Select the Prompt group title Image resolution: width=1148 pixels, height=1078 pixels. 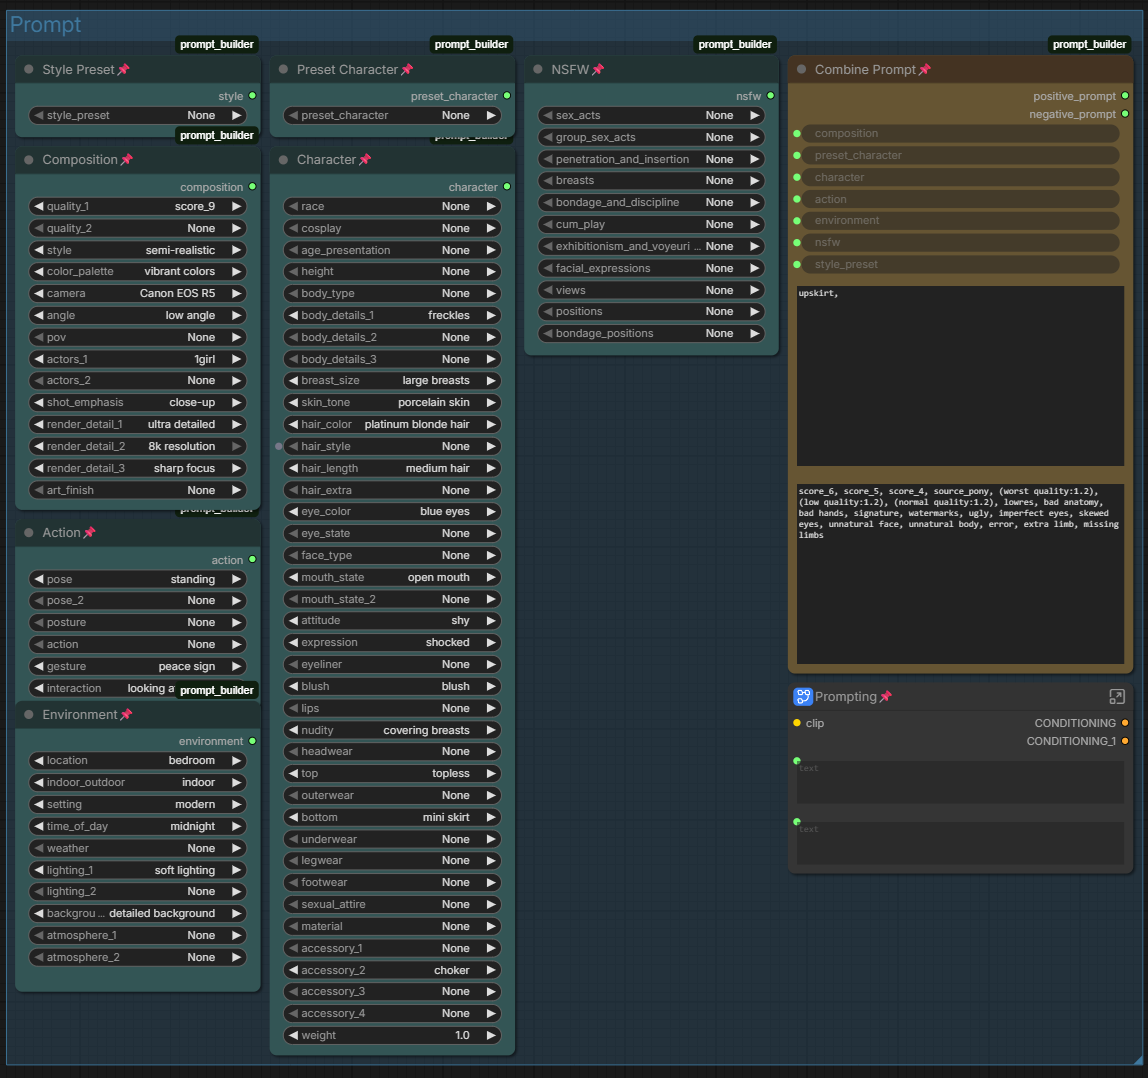coord(45,25)
